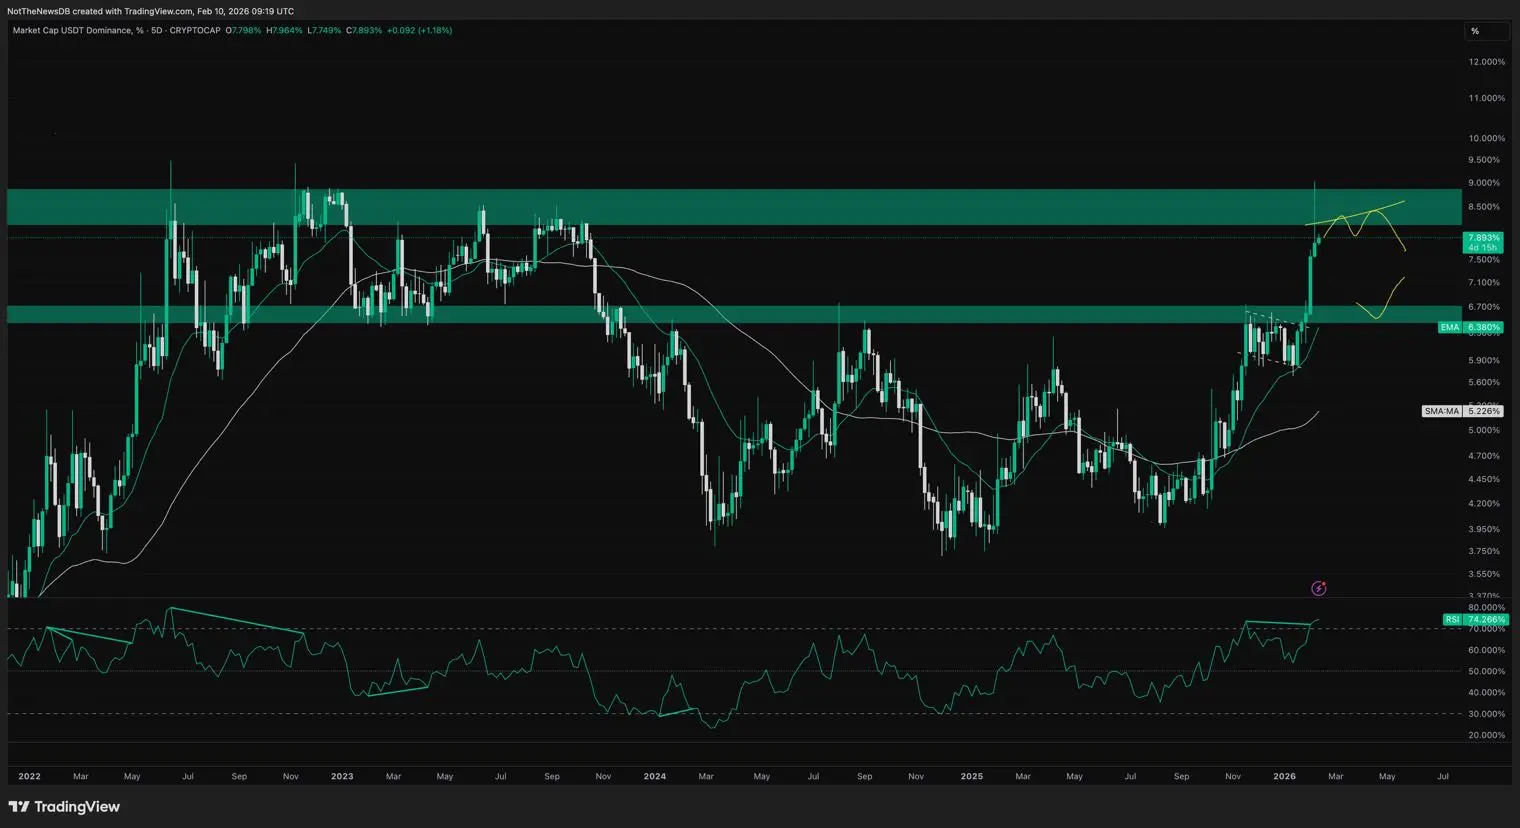The width and height of the screenshot is (1520, 828).
Task: Click the Market Cap USDT Dominance title
Action: 72,31
